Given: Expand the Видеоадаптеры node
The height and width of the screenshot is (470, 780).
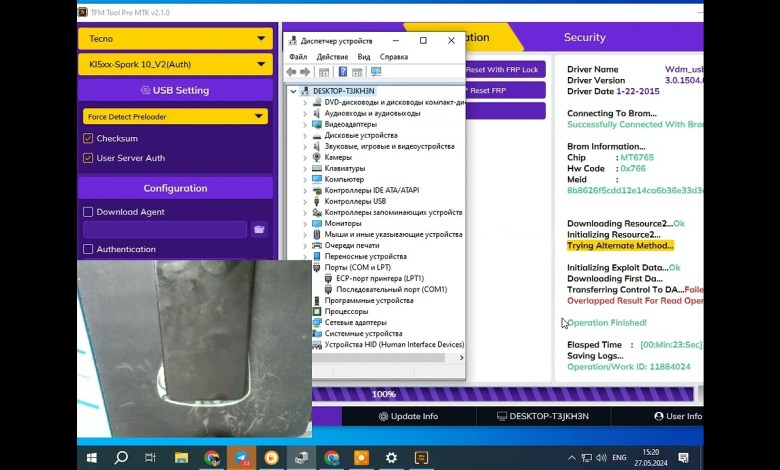Looking at the screenshot, I should 305,124.
